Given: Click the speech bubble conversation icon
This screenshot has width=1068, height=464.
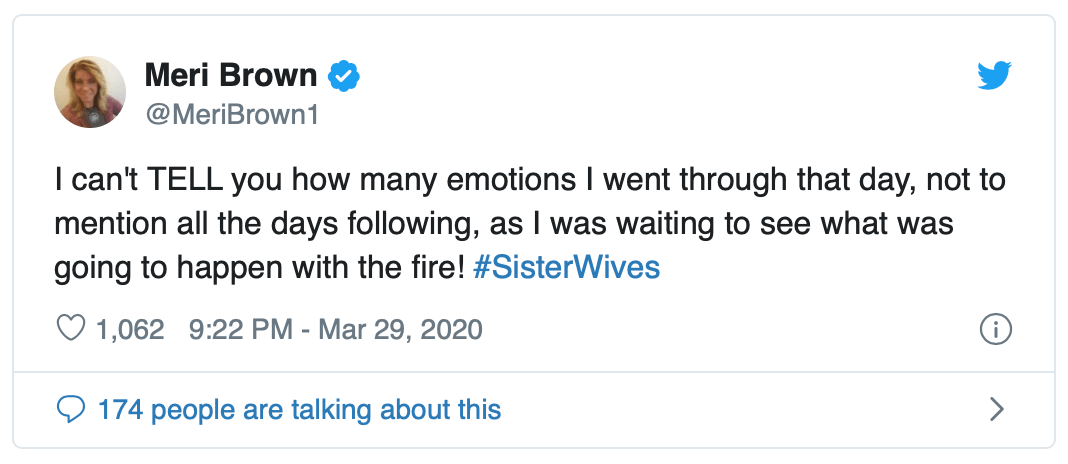Looking at the screenshot, I should pyautogui.click(x=71, y=409).
